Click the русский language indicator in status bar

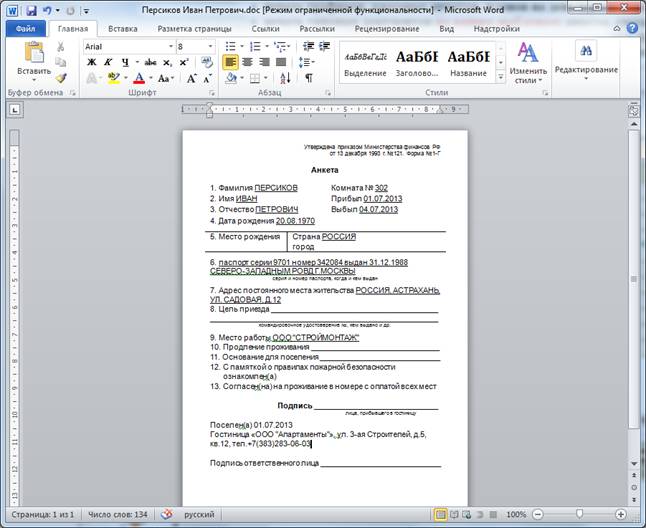[x=205, y=514]
